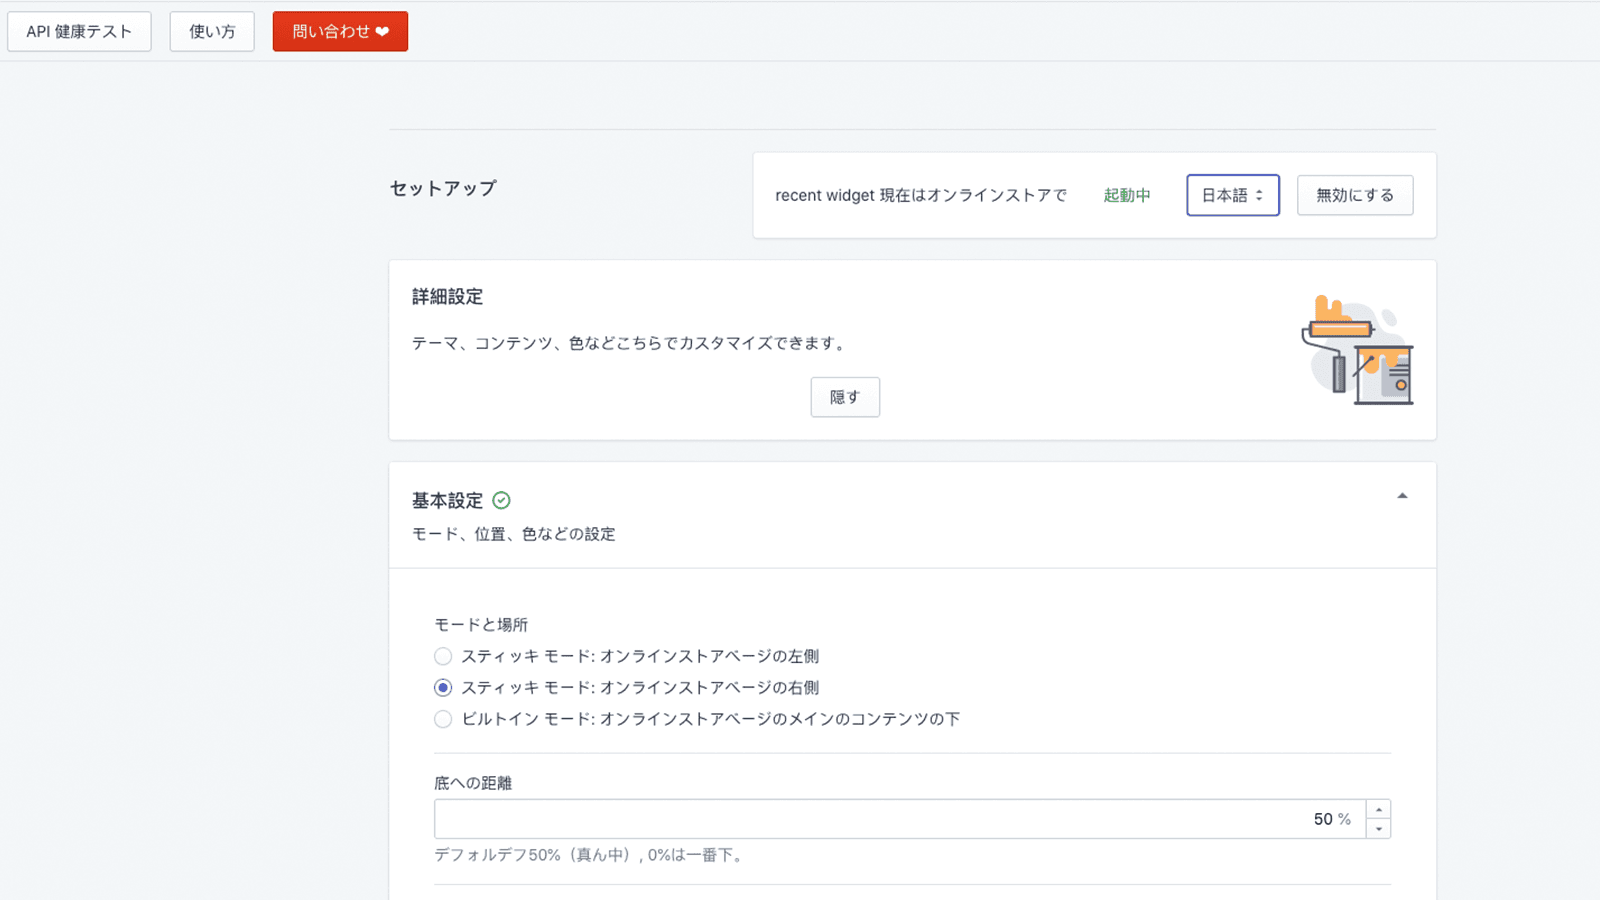This screenshot has height=900, width=1600.
Task: Confirm right-side sticky mode selection
Action: pyautogui.click(x=443, y=687)
